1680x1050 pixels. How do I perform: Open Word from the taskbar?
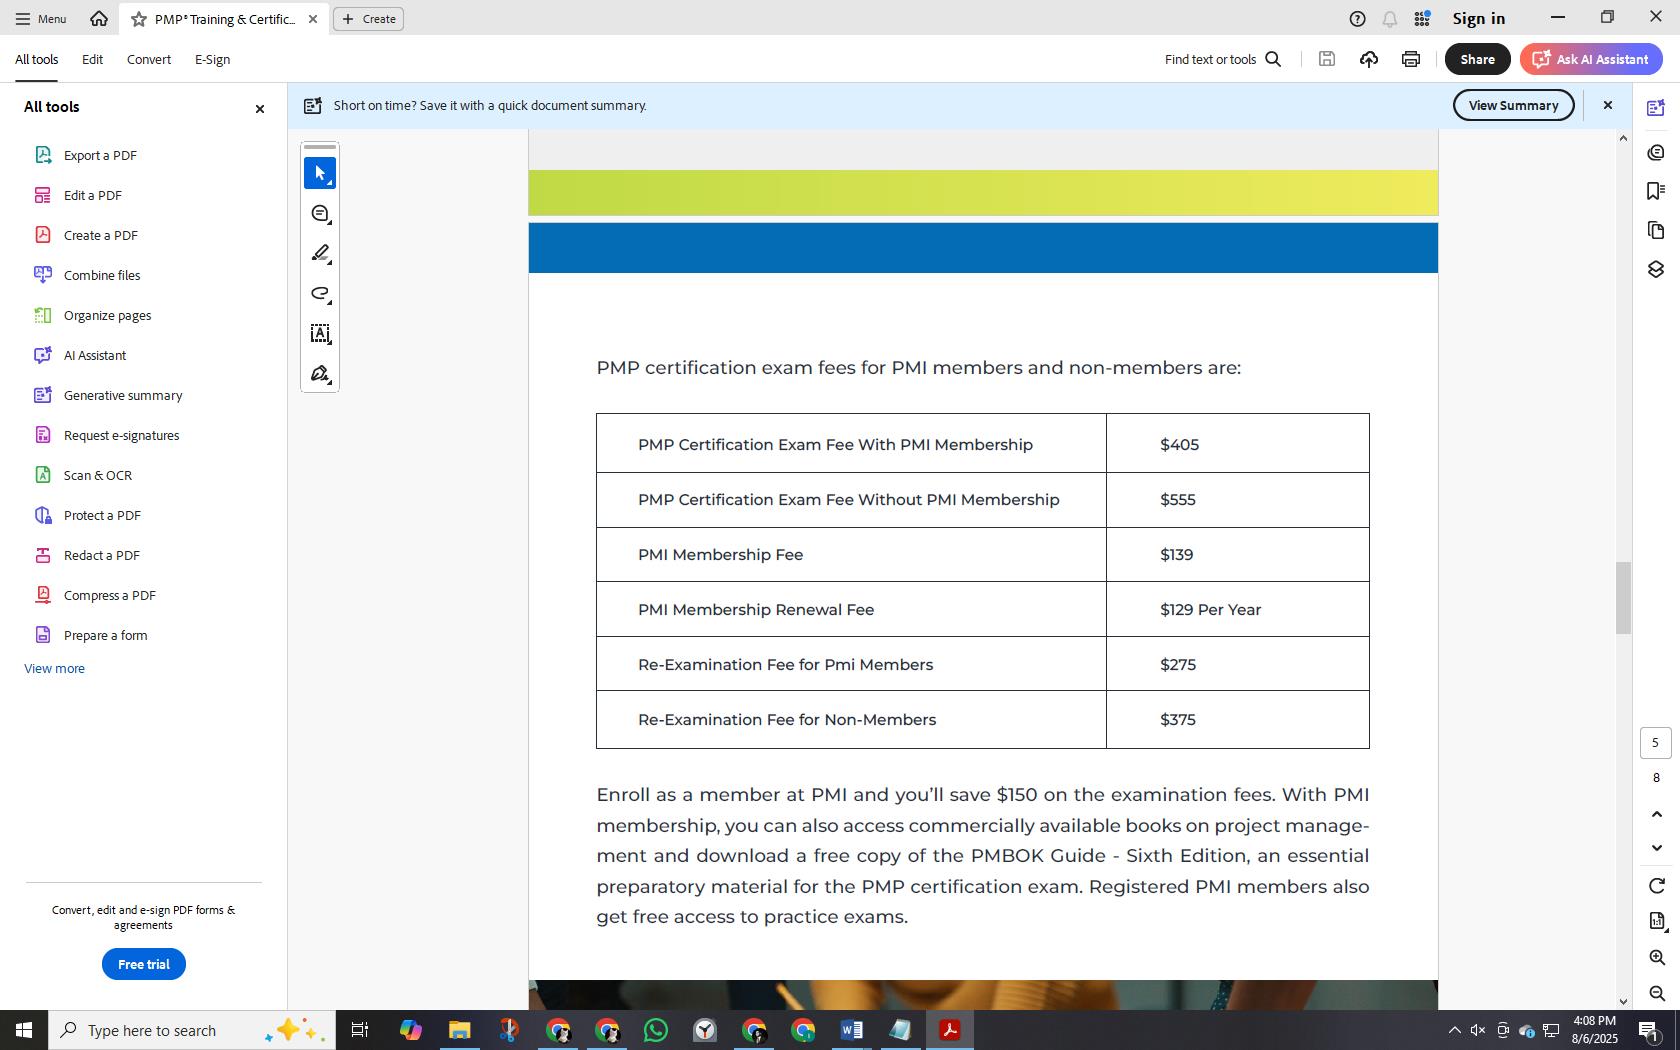click(851, 1030)
